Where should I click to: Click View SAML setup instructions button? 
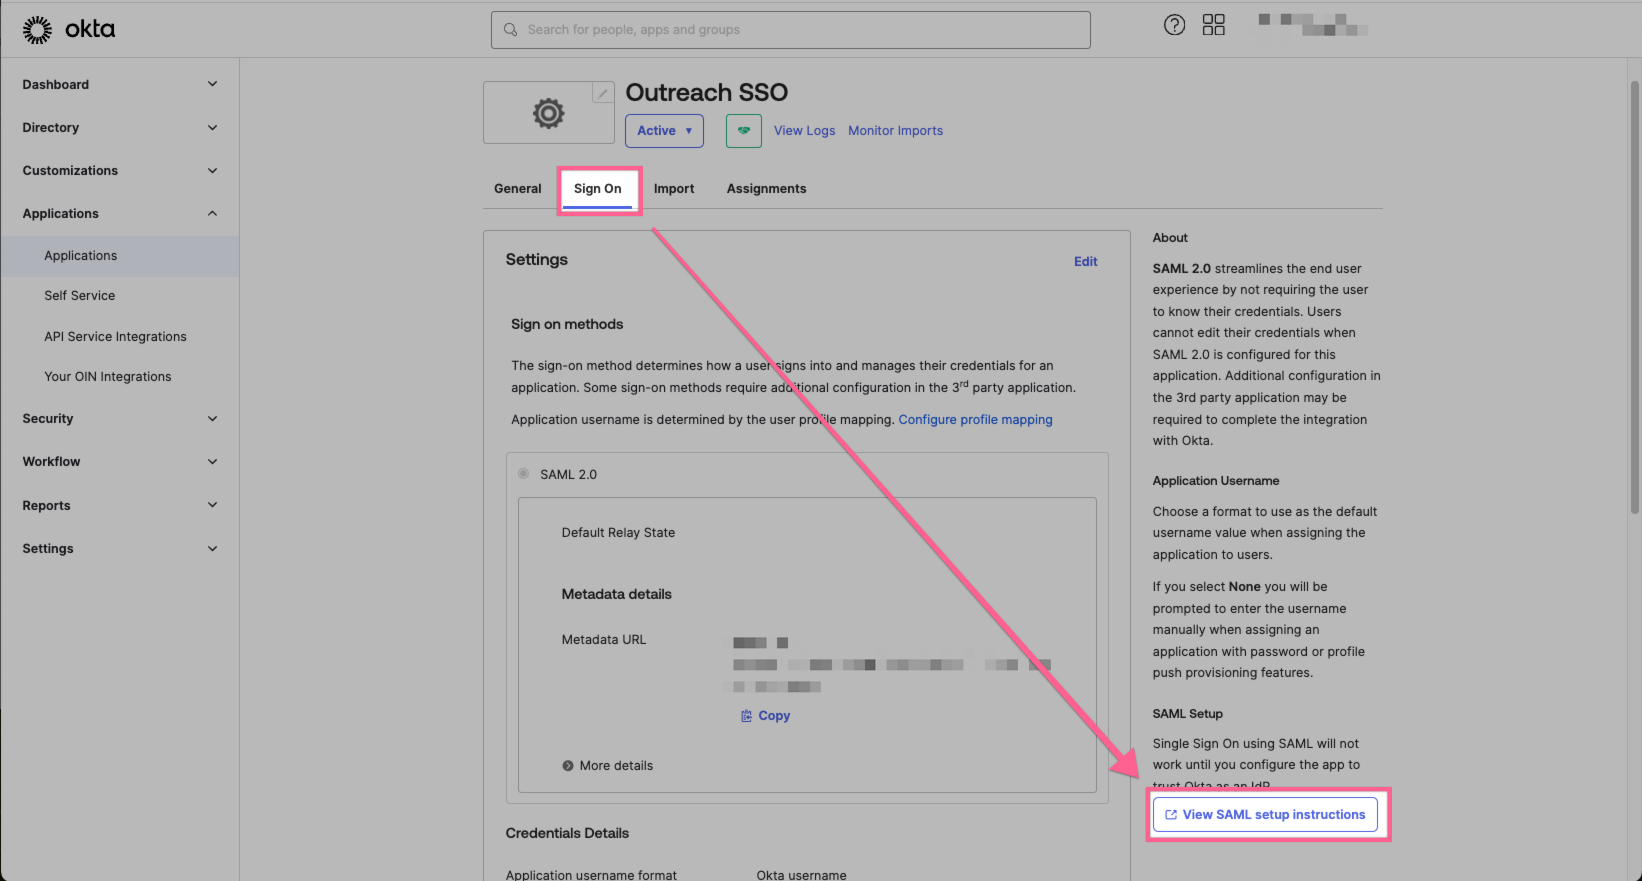(x=1265, y=815)
